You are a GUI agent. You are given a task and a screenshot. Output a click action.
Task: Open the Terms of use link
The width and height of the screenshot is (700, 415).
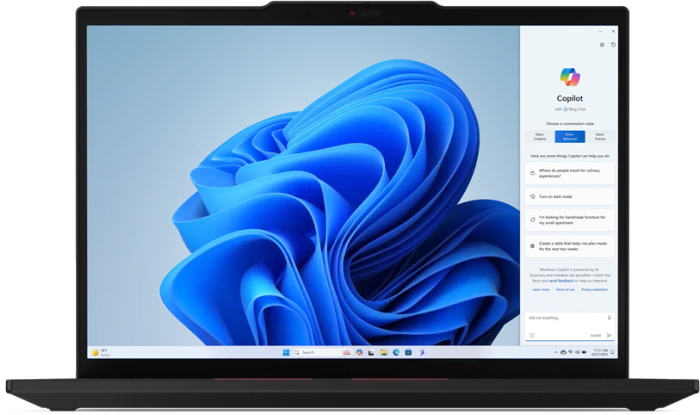[565, 290]
